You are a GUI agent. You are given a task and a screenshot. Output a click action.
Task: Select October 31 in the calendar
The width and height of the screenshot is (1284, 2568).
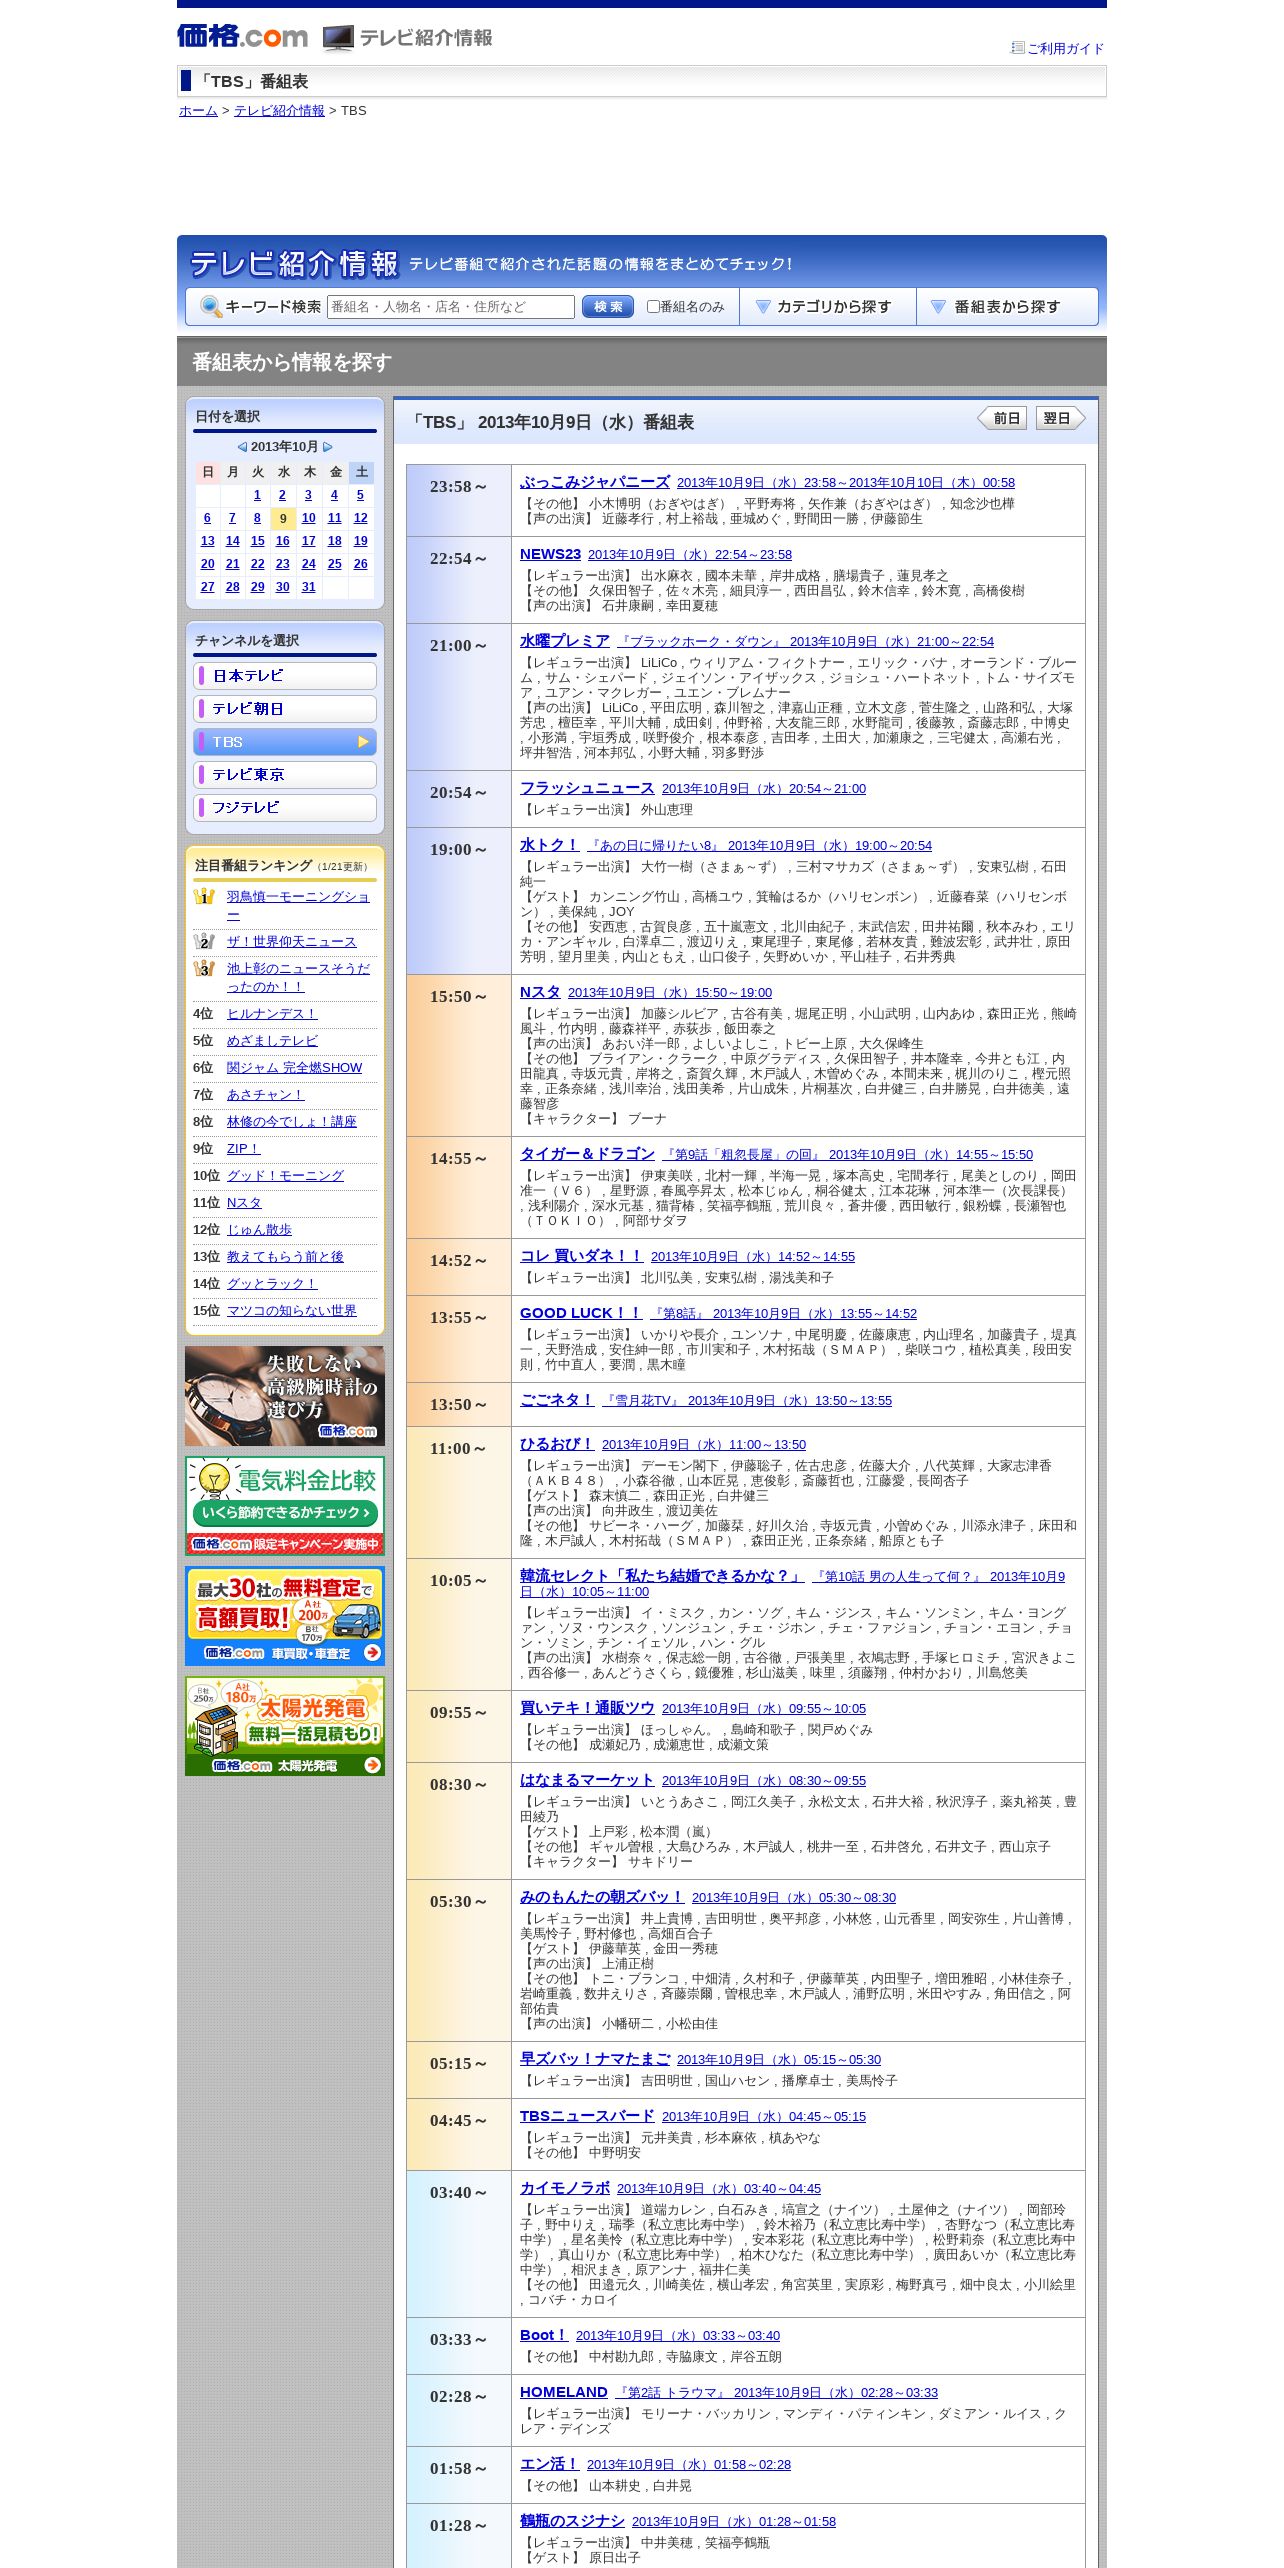[308, 587]
